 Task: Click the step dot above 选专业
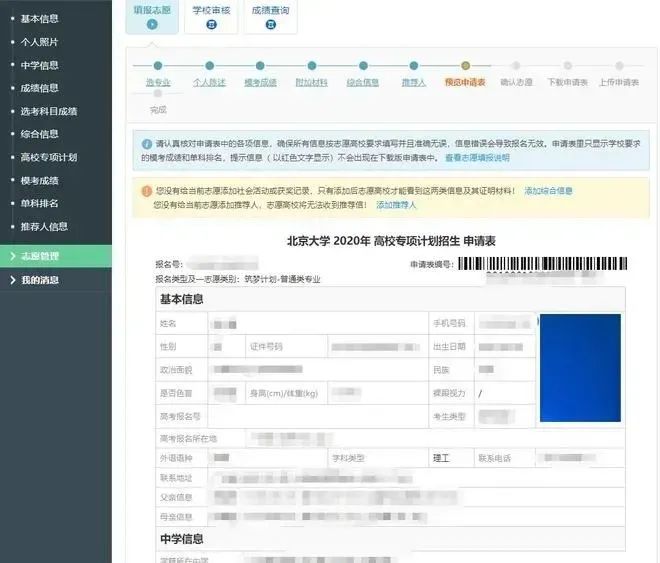coord(158,66)
